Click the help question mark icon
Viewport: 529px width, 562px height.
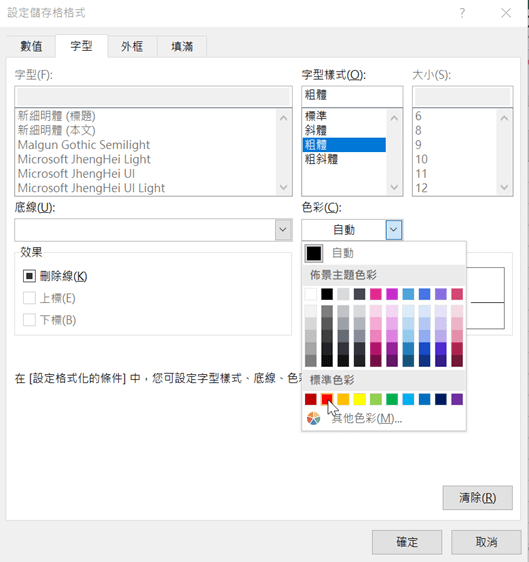coord(462,13)
